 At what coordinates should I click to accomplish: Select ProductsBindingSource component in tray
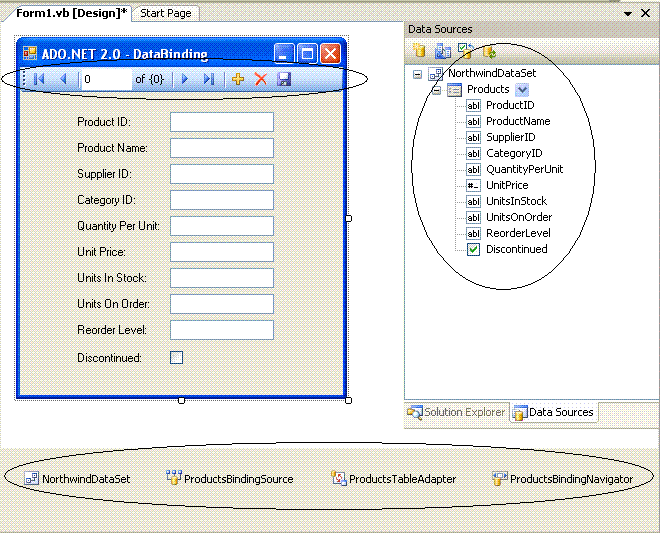coord(230,479)
